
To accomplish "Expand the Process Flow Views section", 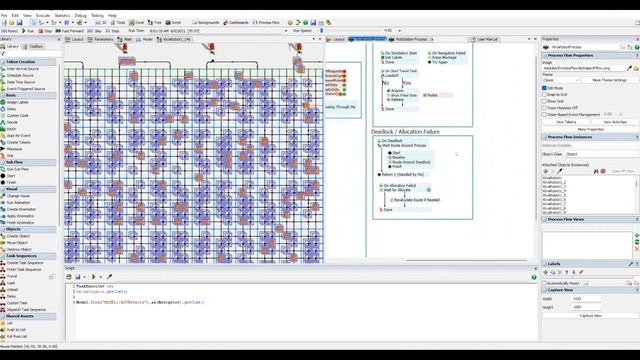I will [544, 220].
